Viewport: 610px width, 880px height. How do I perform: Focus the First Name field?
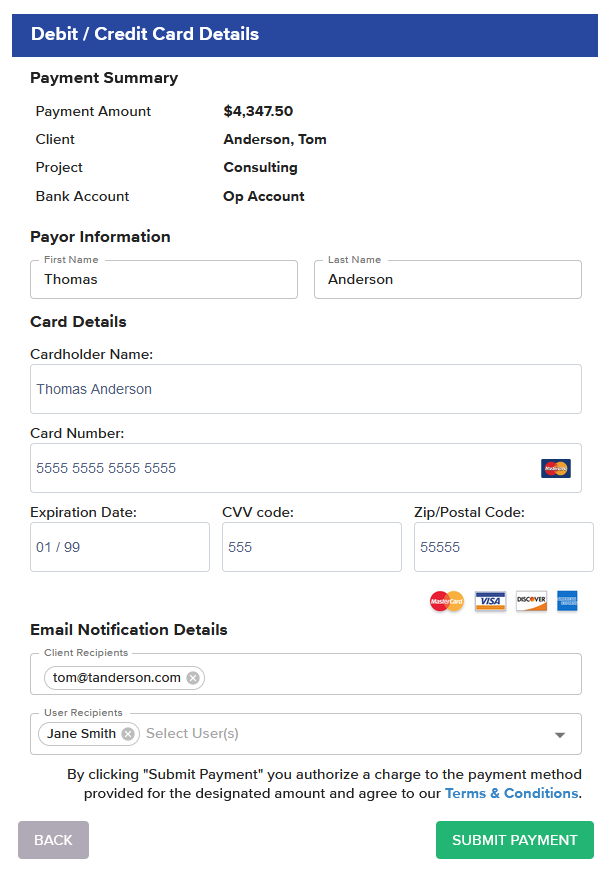[x=164, y=280]
